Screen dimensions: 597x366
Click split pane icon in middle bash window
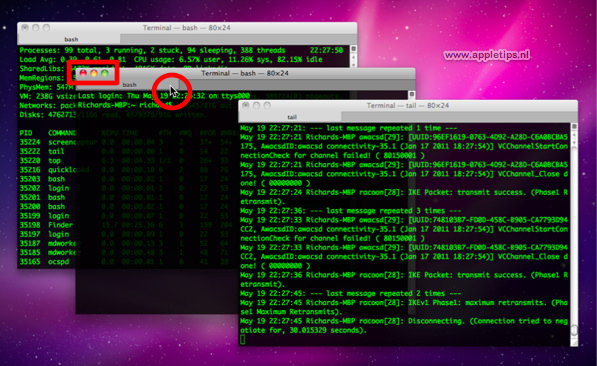[x=412, y=94]
